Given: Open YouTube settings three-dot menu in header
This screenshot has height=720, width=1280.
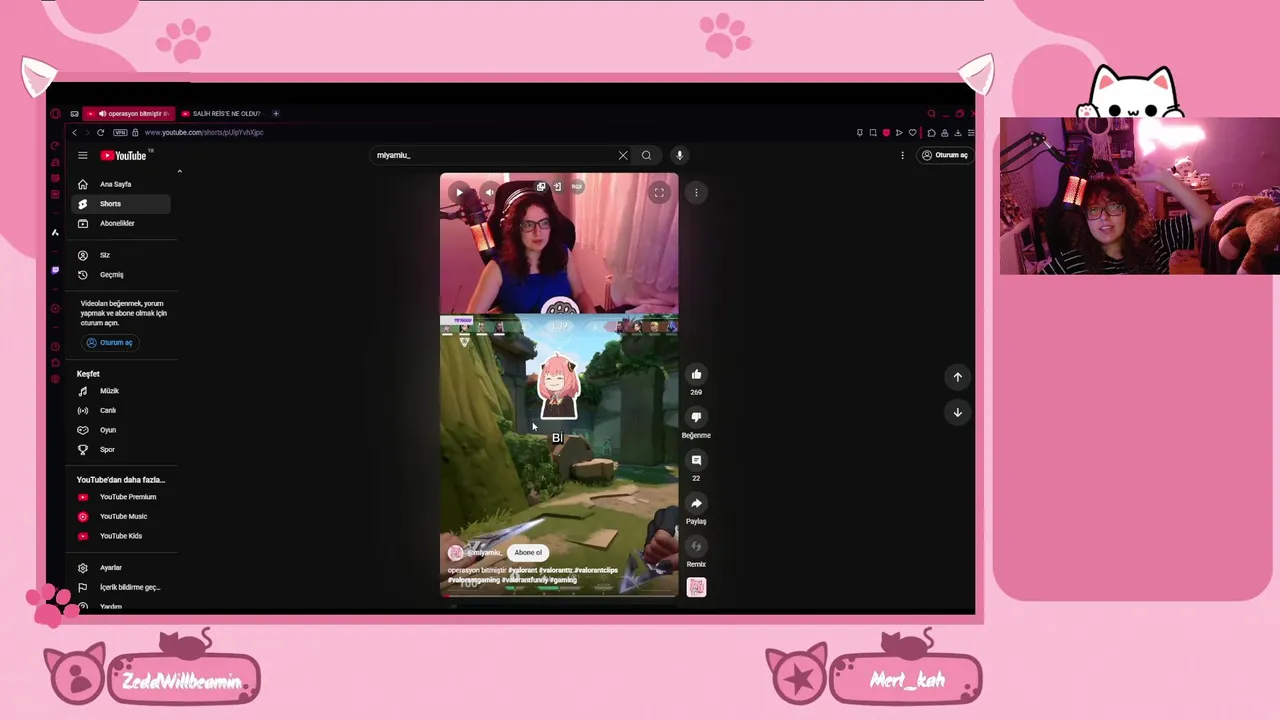Looking at the screenshot, I should point(902,155).
